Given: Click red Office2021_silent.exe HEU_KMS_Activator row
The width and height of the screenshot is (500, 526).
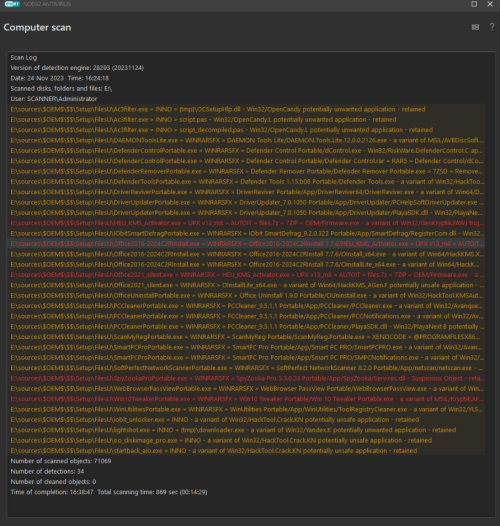Looking at the screenshot, I should tap(246, 275).
